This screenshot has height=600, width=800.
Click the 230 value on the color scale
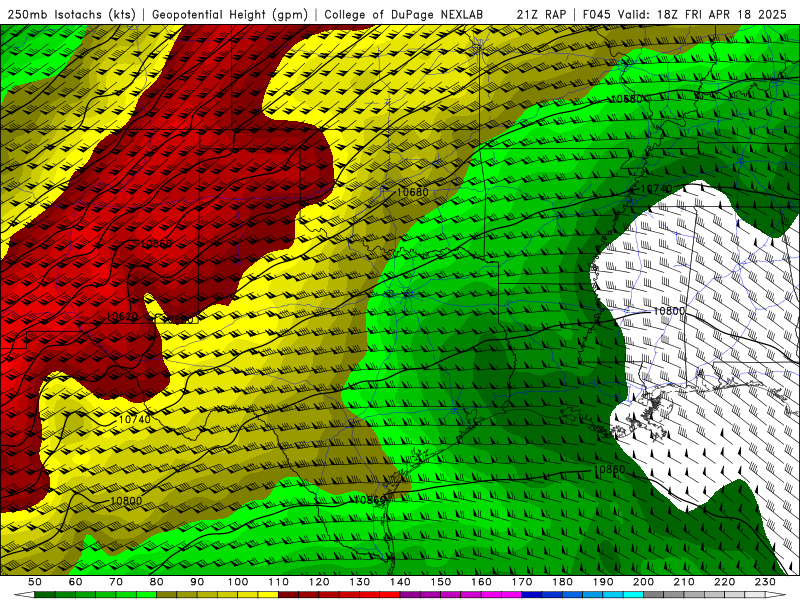click(x=765, y=582)
